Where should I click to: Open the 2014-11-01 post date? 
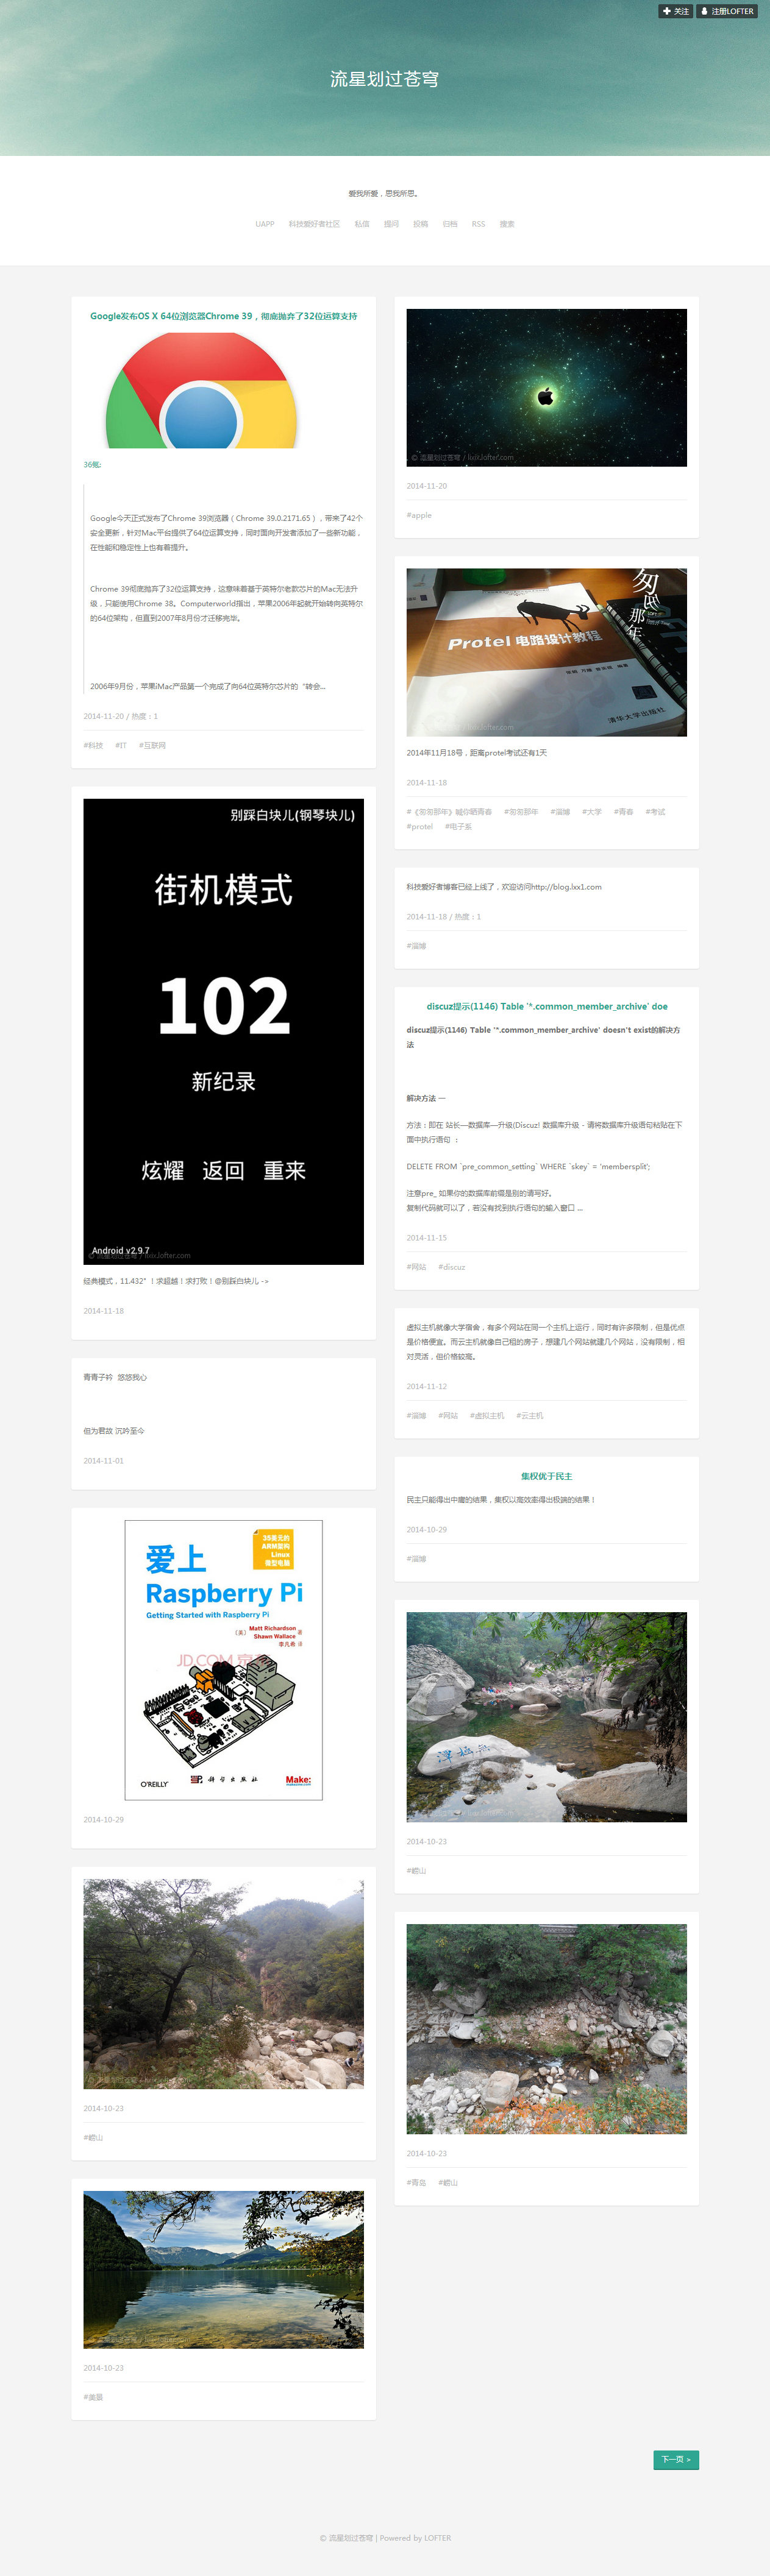104,1460
